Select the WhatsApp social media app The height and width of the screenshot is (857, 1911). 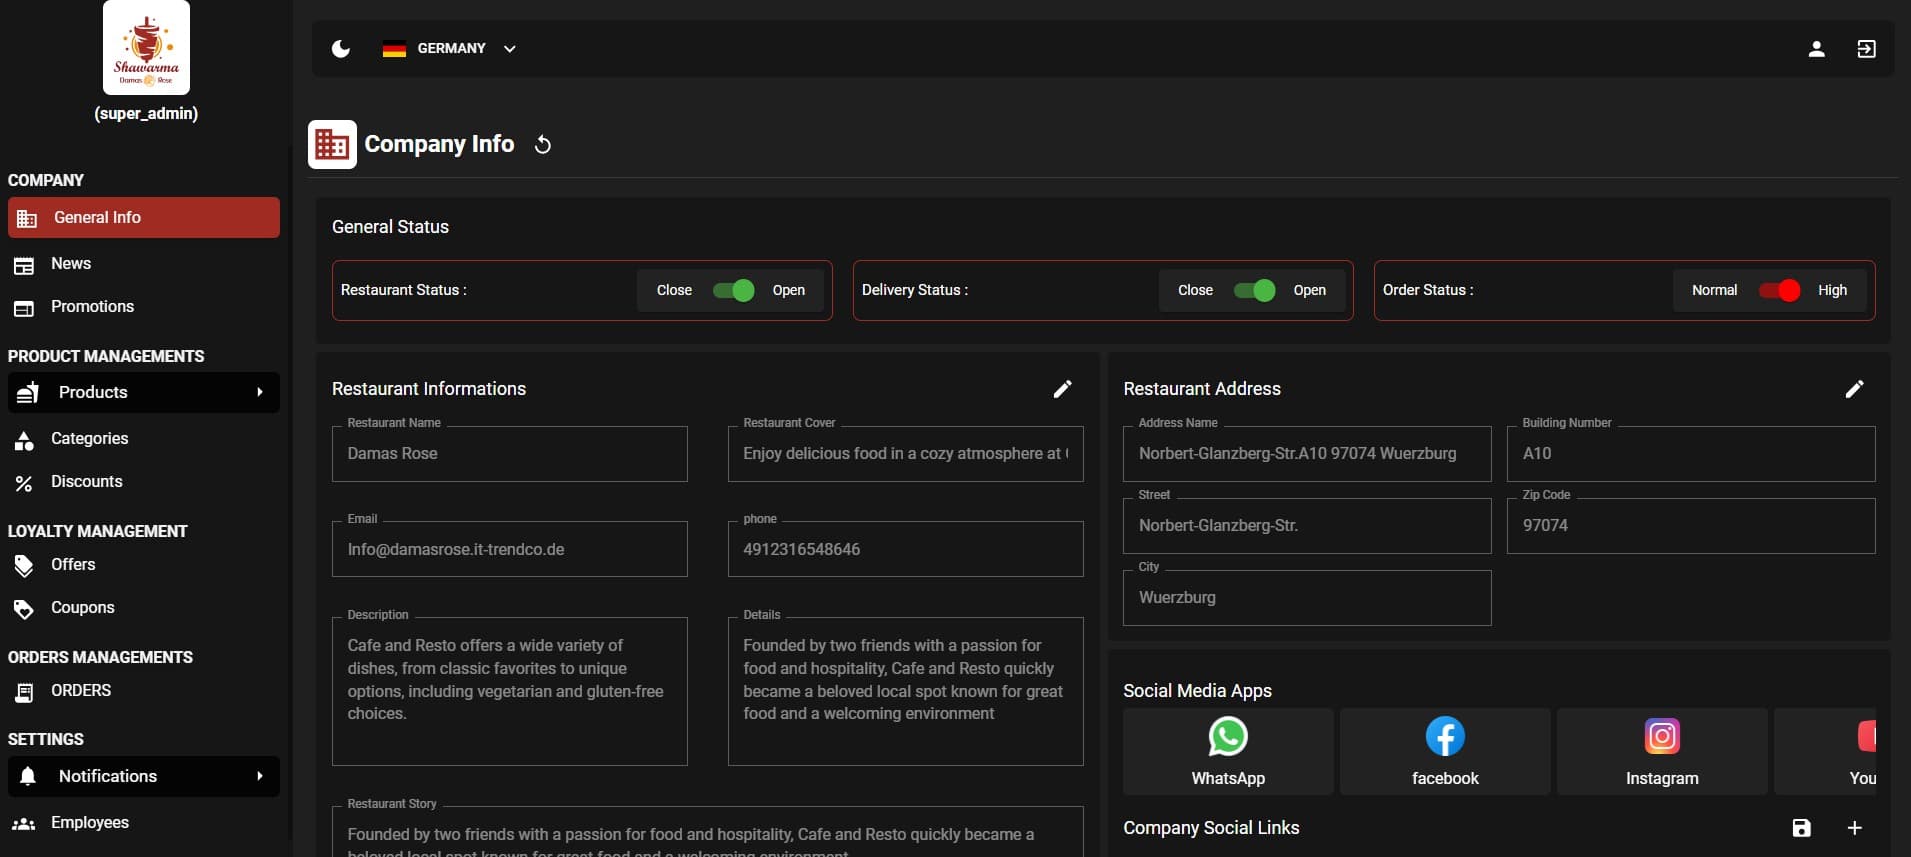pos(1227,752)
